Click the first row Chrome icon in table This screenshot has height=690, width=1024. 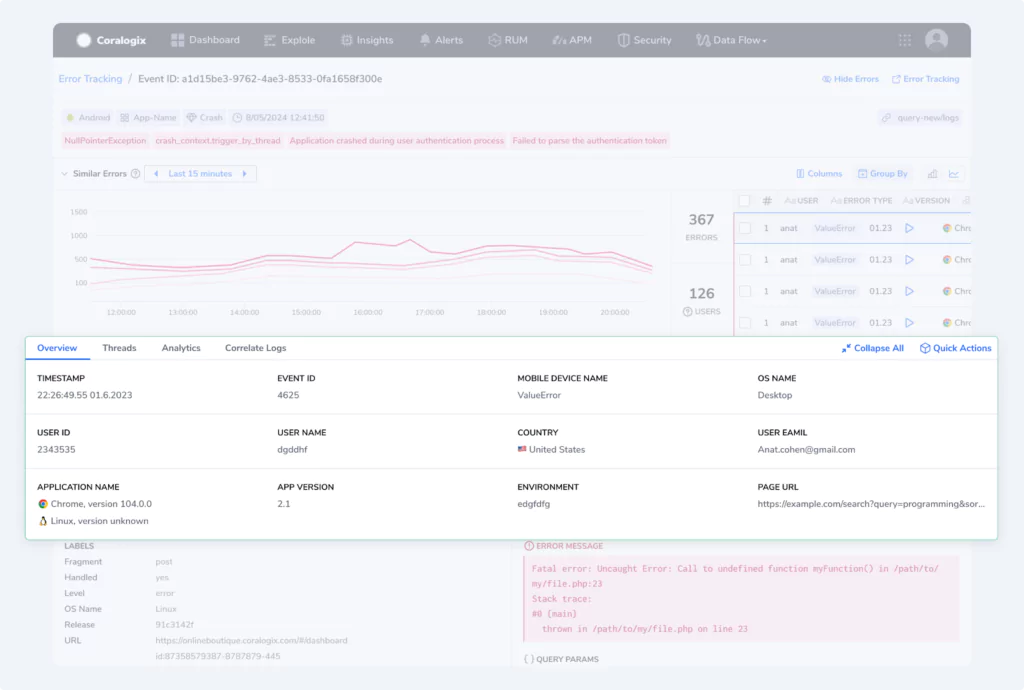click(947, 228)
